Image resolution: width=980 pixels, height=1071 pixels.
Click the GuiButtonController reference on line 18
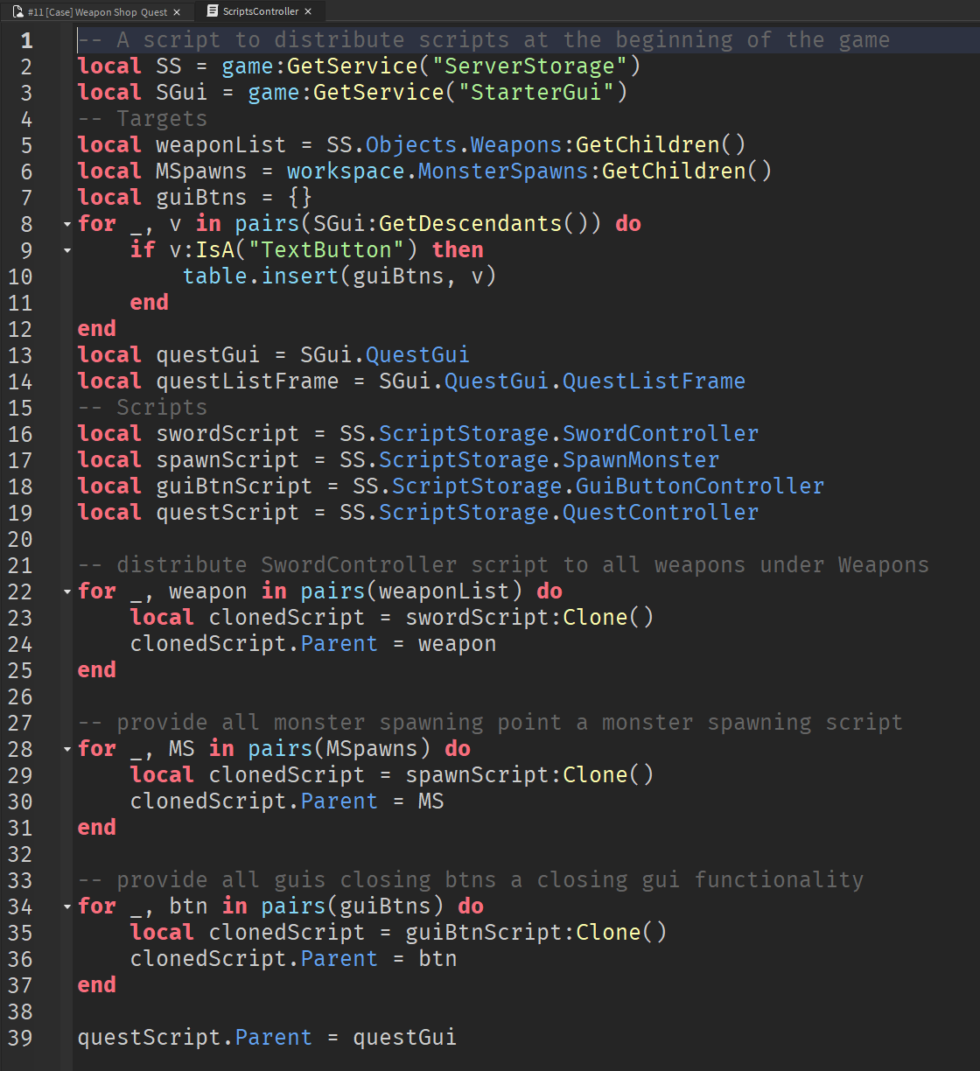coord(699,486)
